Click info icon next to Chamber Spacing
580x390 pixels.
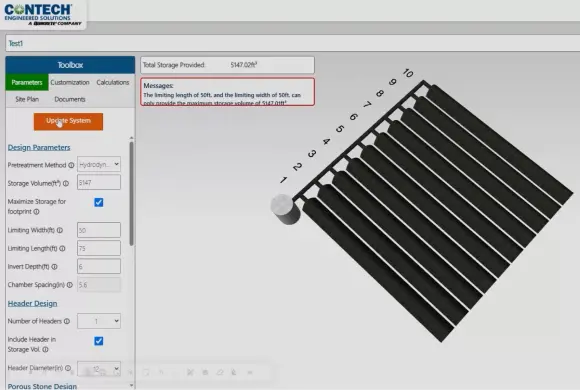pos(70,285)
